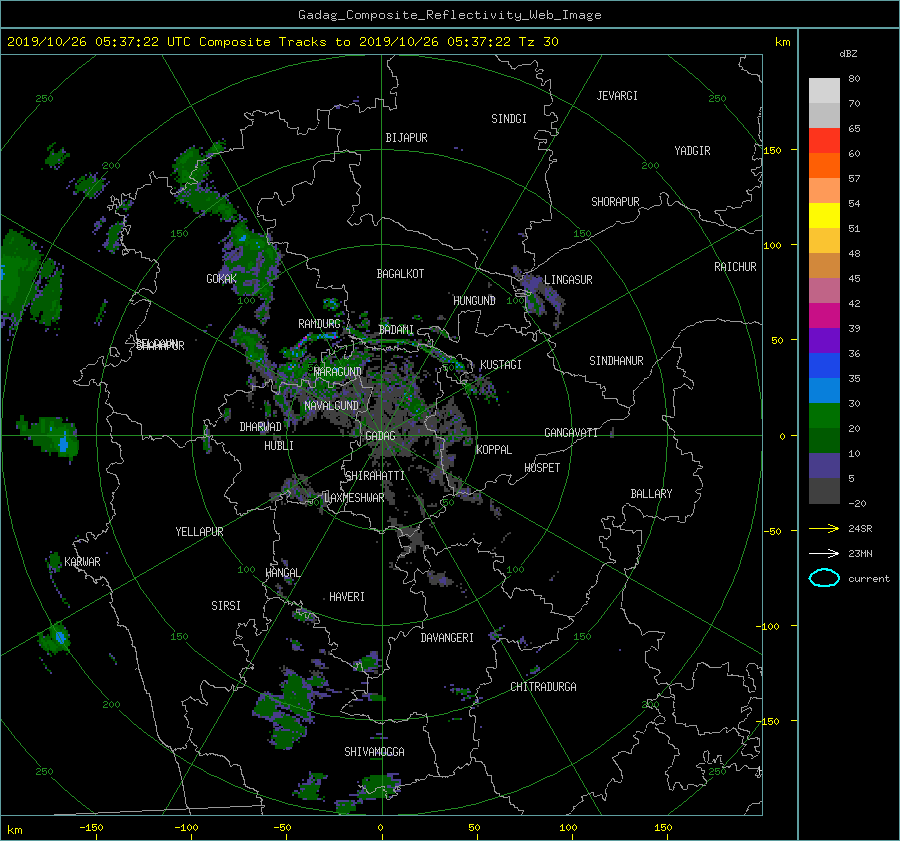Select the red swatch in dBZ legend
This screenshot has width=900, height=841.
pos(824,140)
